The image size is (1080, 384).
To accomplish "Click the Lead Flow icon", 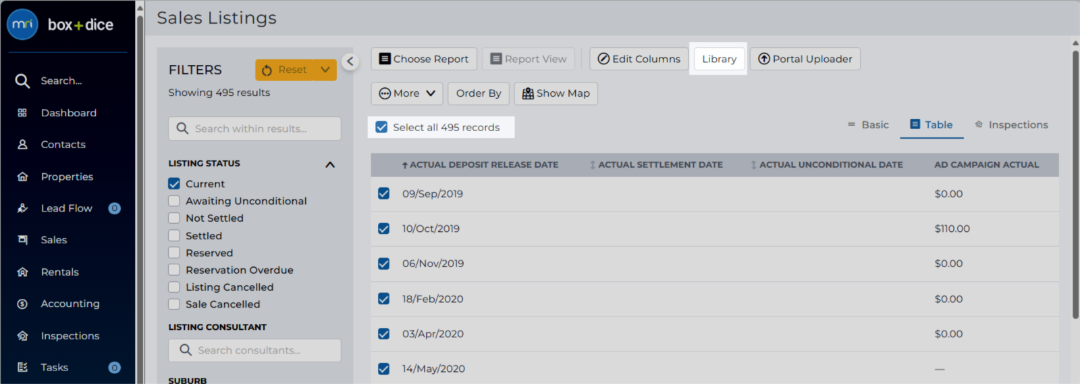I will click(22, 208).
